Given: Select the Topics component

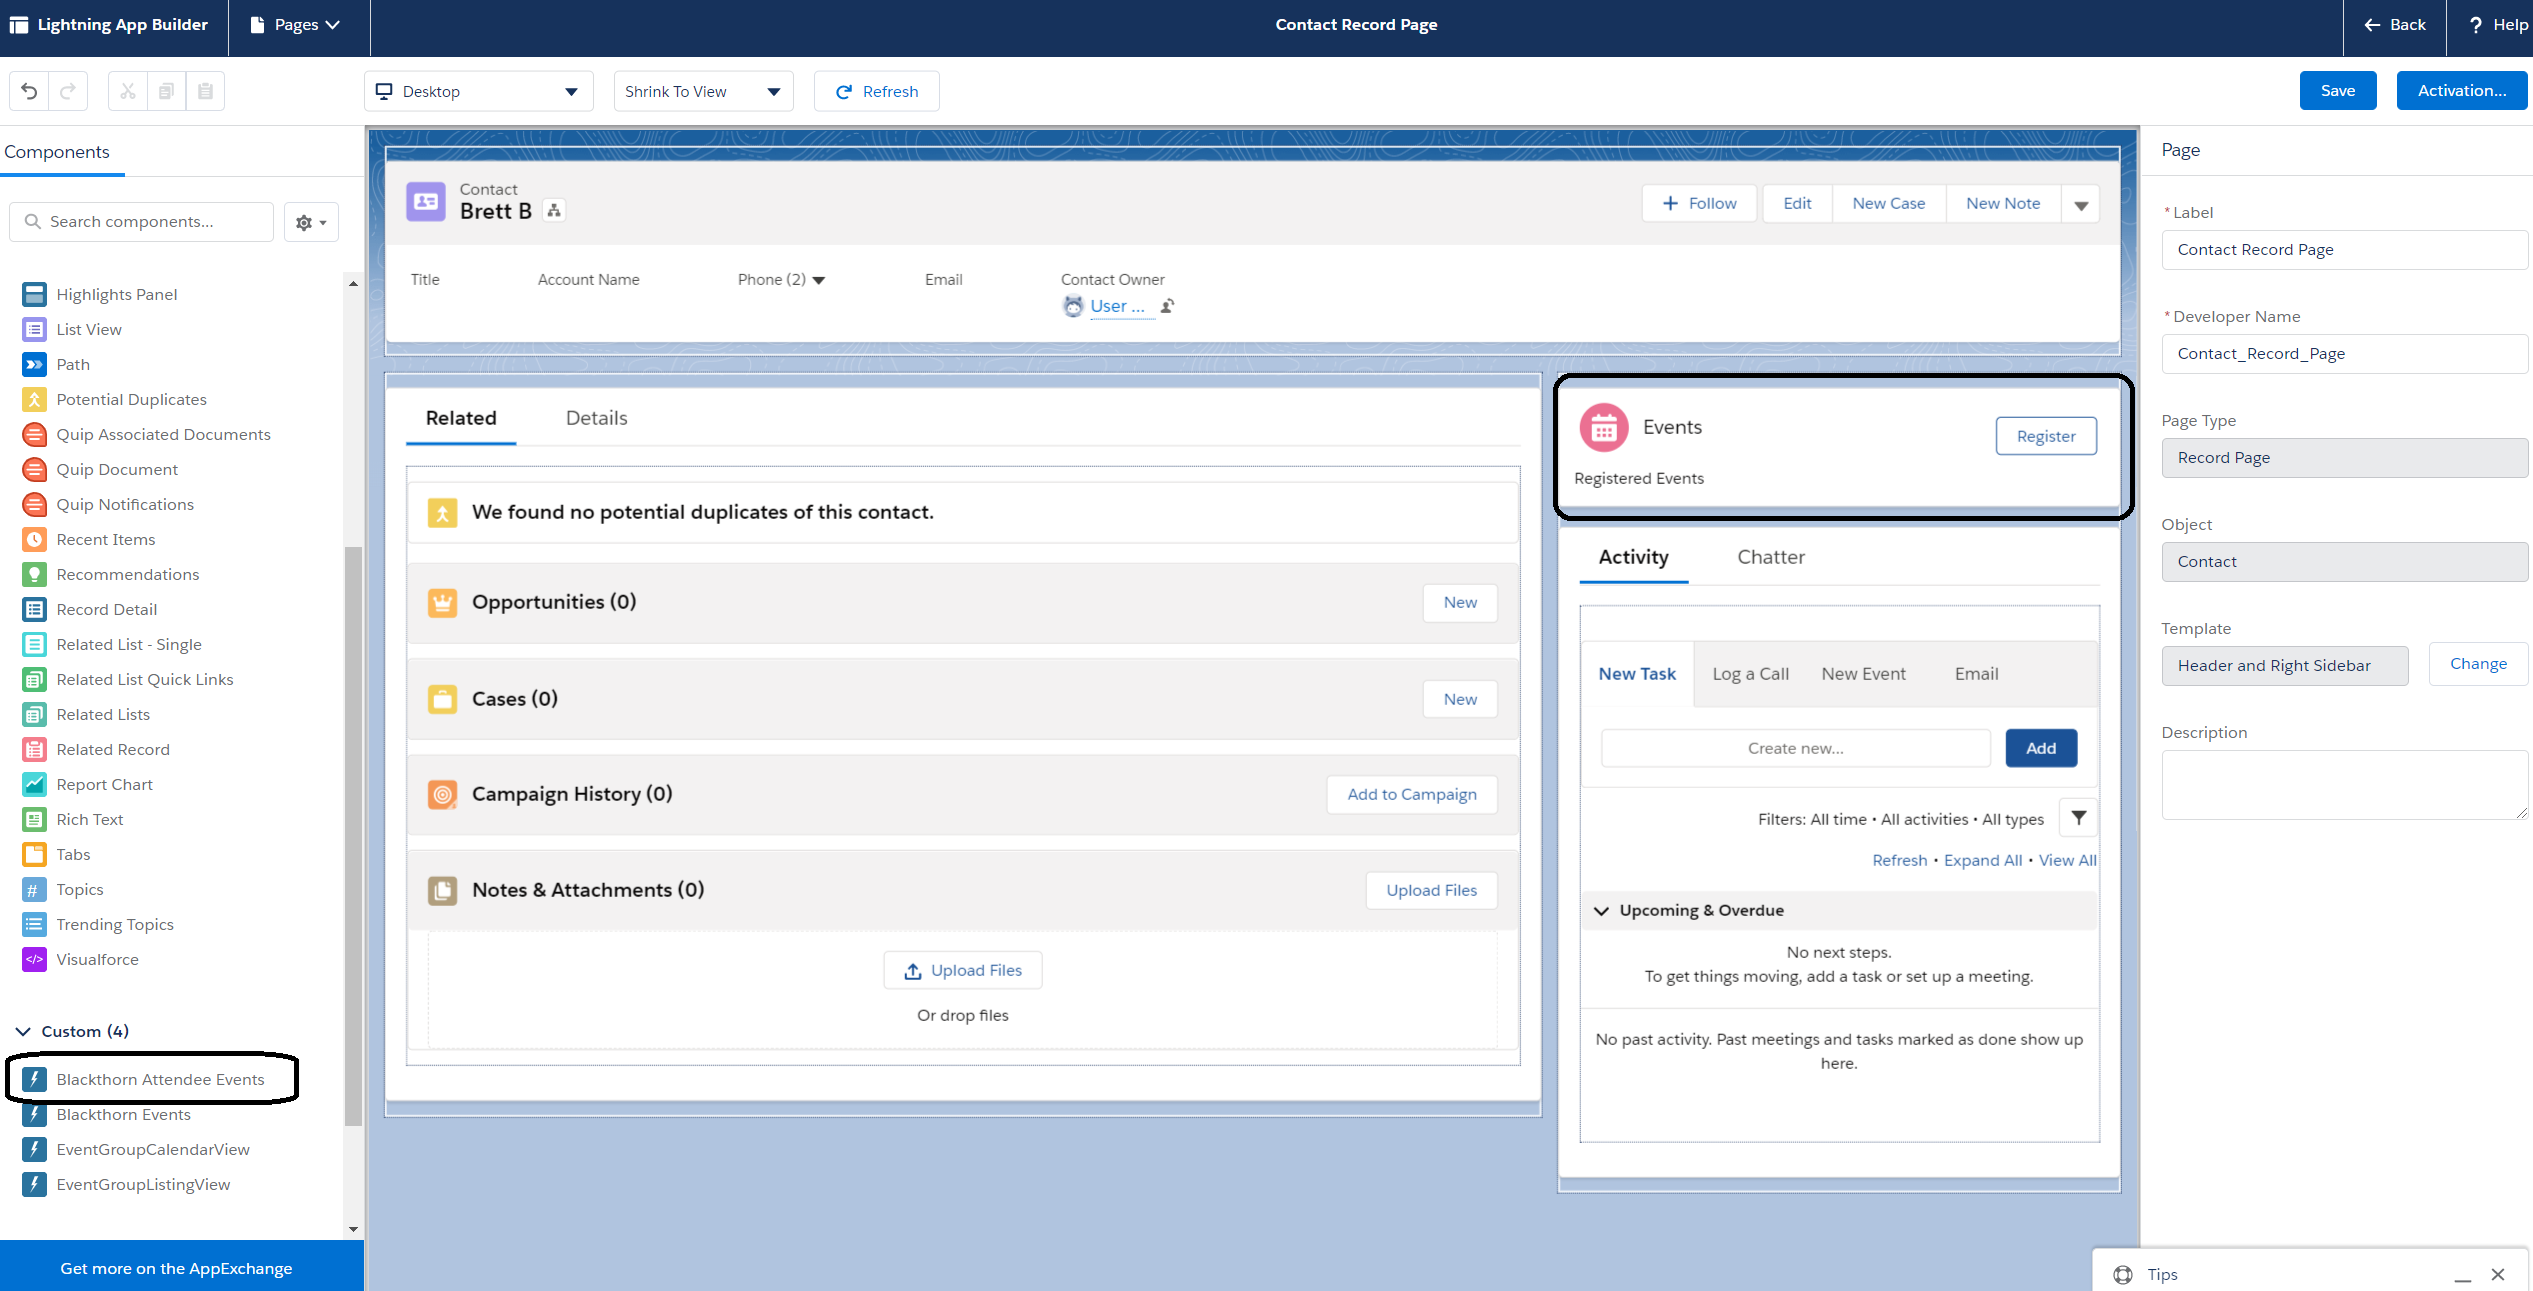Looking at the screenshot, I should 63,889.
